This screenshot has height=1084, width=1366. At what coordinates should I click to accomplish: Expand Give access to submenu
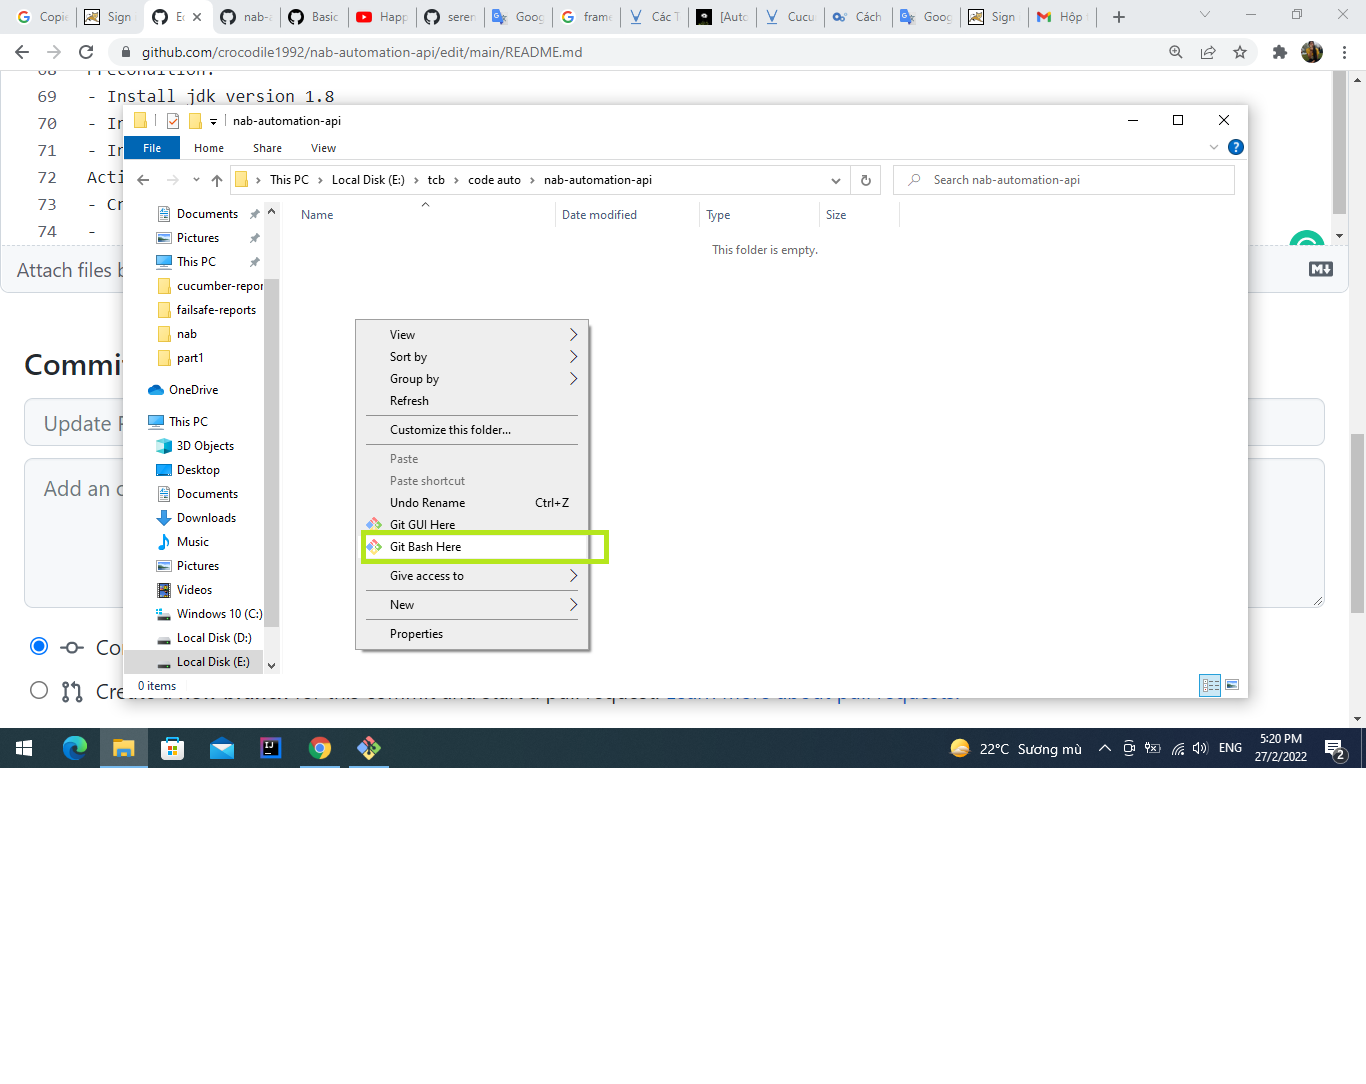[473, 576]
